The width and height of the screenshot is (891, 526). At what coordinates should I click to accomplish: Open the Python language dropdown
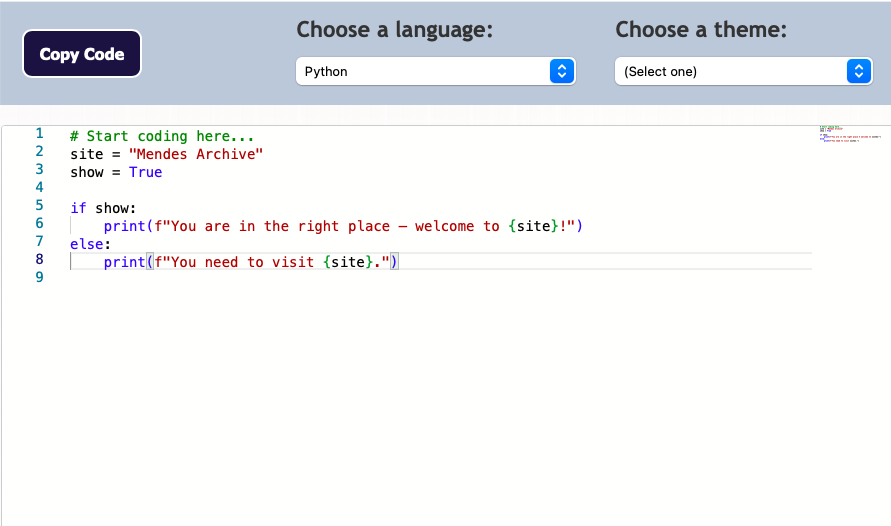click(436, 72)
